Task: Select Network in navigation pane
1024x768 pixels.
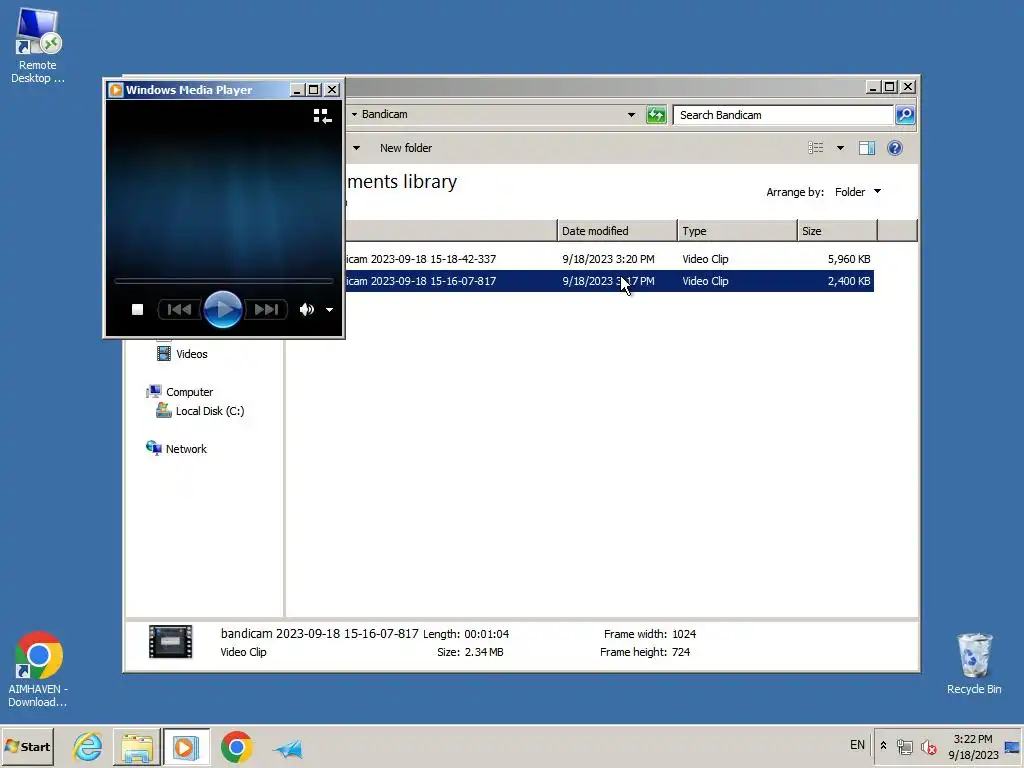Action: click(176, 449)
